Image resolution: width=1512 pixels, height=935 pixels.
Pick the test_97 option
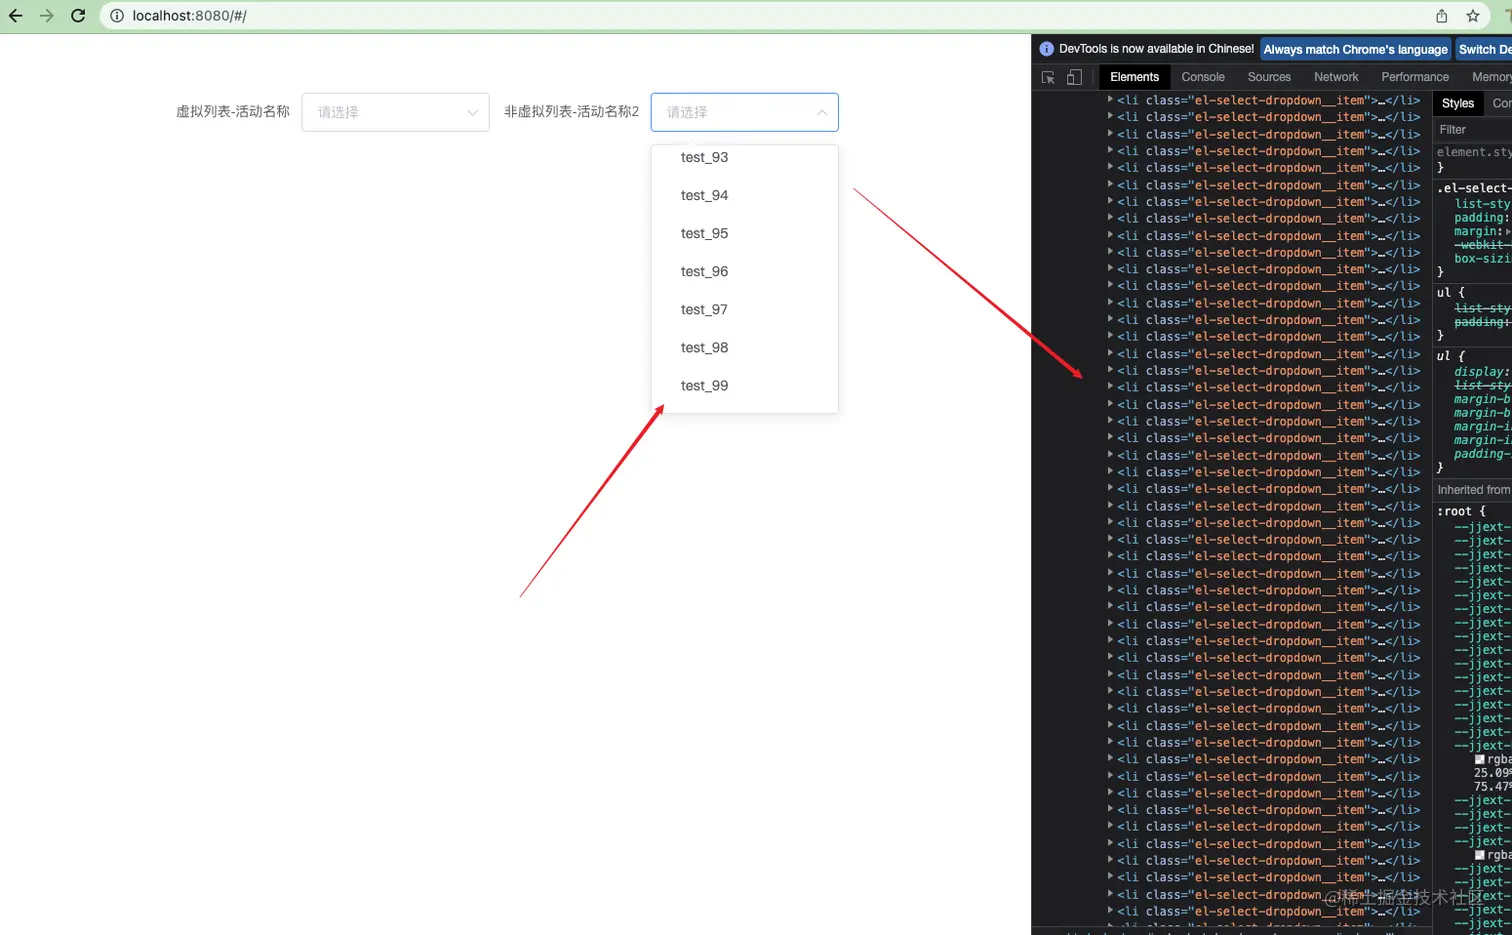point(744,309)
